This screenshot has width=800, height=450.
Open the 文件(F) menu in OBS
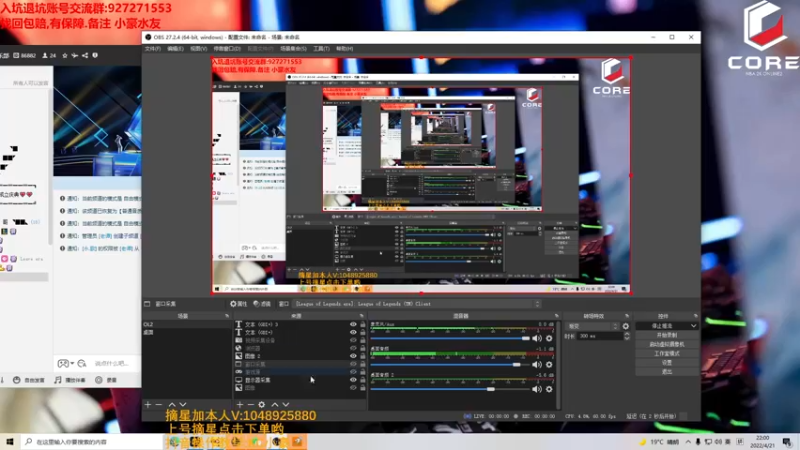pyautogui.click(x=153, y=48)
